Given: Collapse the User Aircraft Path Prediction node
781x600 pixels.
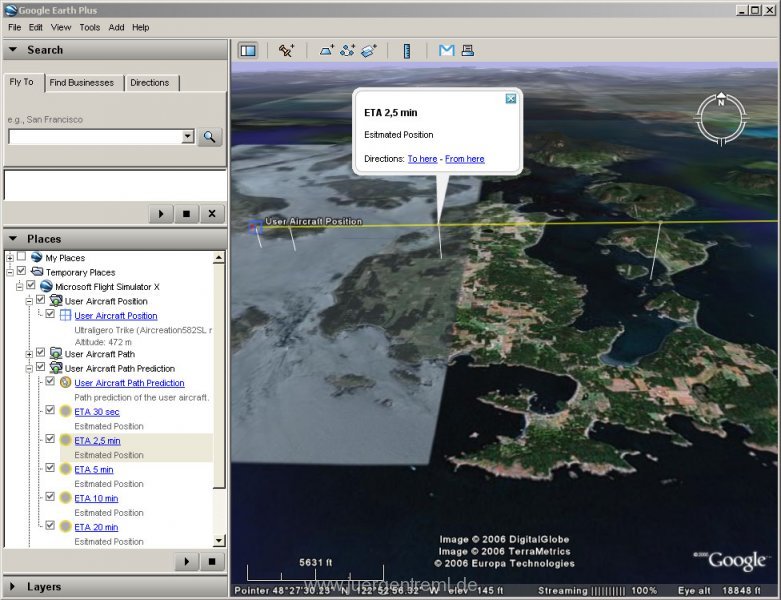Looking at the screenshot, I should click(29, 368).
